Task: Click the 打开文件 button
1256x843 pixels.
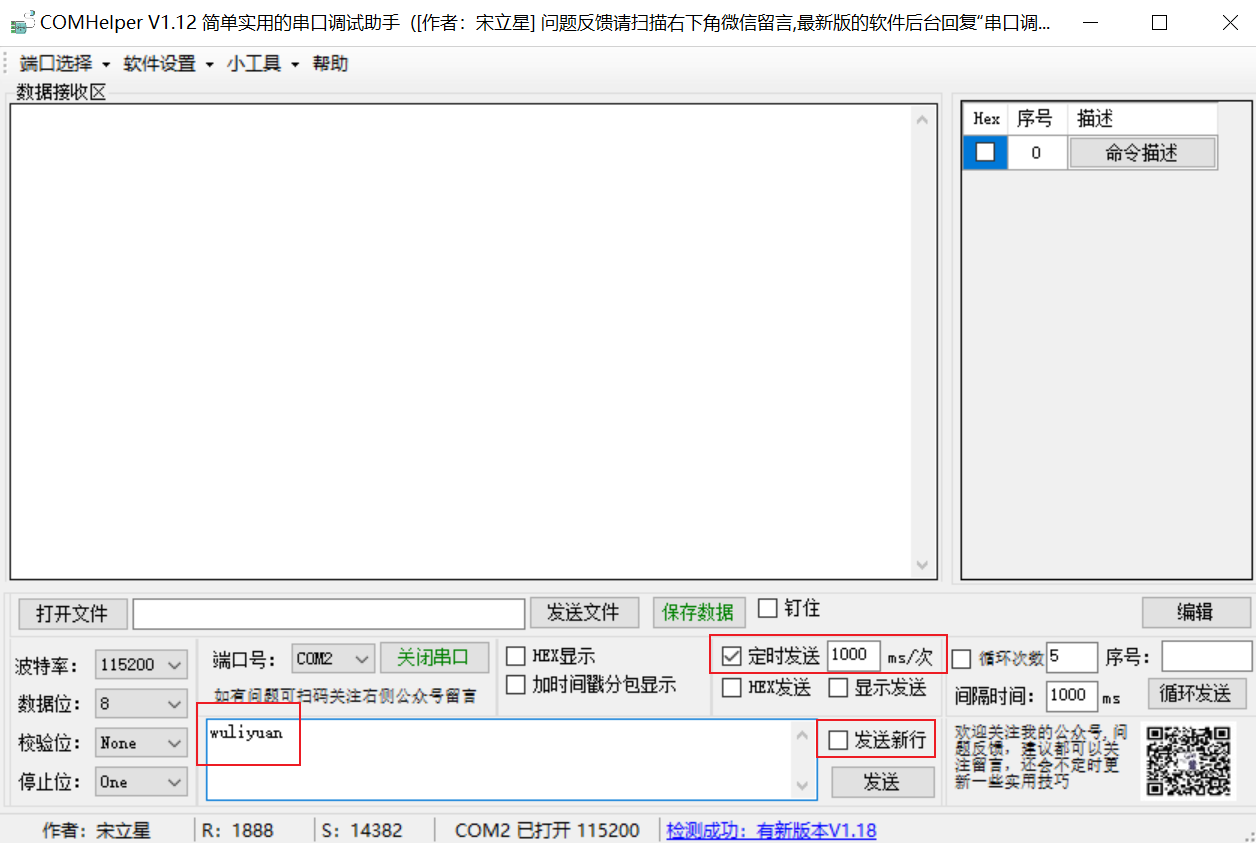Action: pos(72,613)
